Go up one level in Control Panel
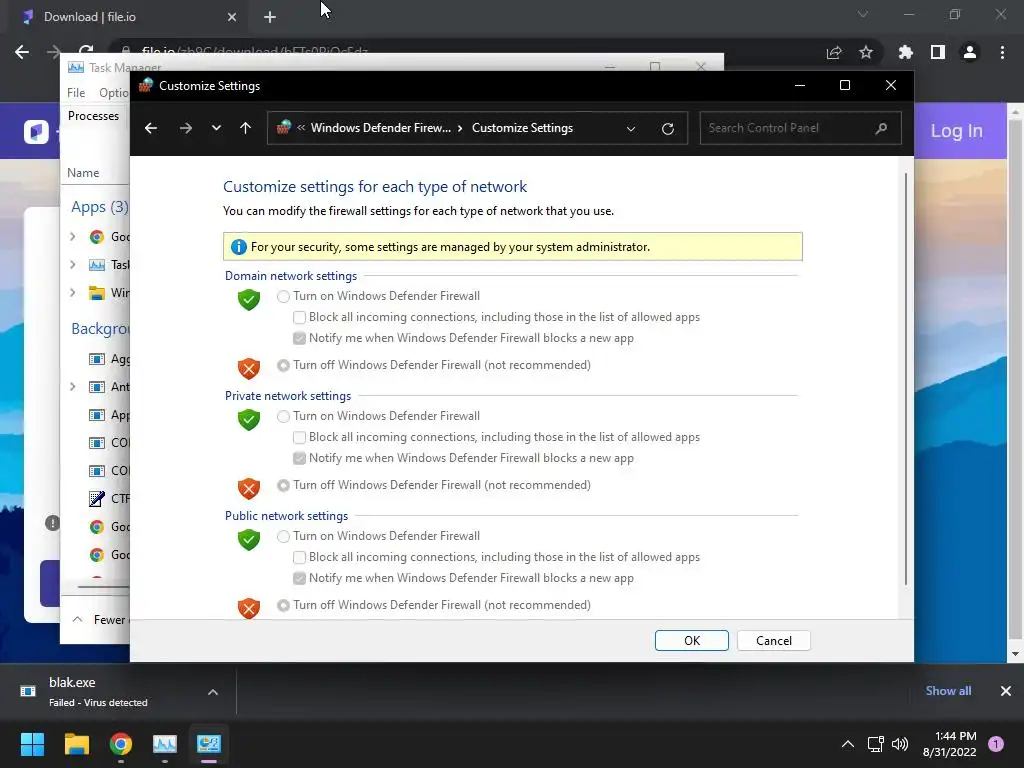1024x768 pixels. click(x=246, y=128)
